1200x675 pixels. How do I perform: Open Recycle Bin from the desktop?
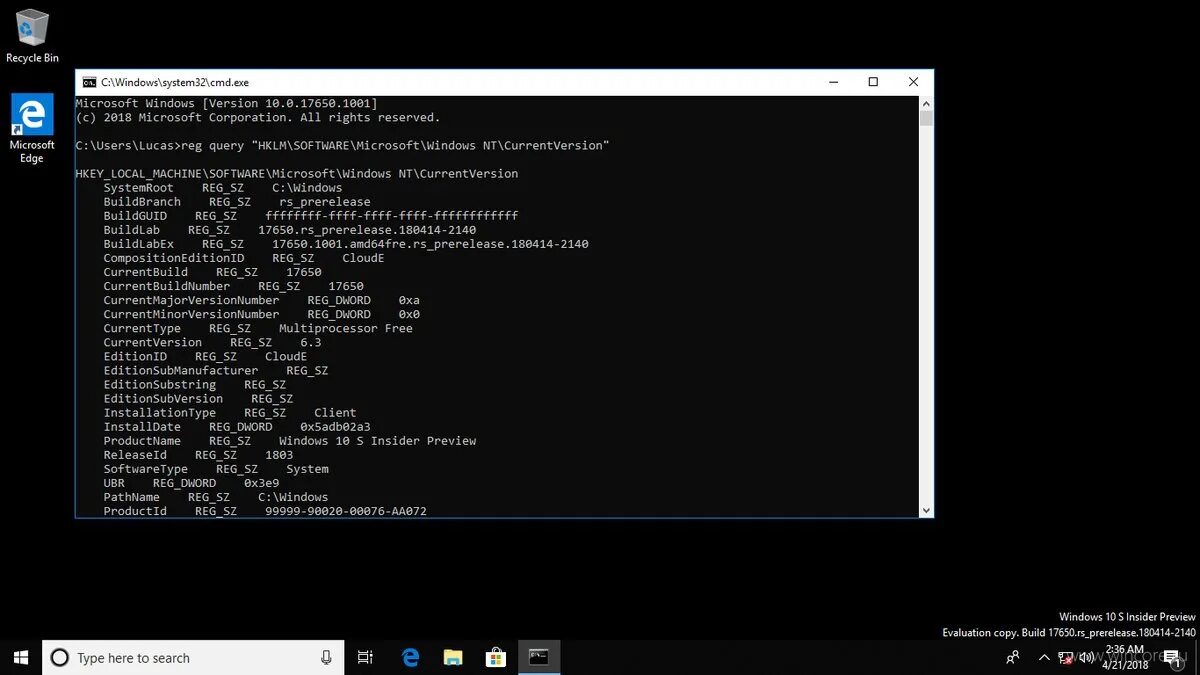(x=32, y=32)
